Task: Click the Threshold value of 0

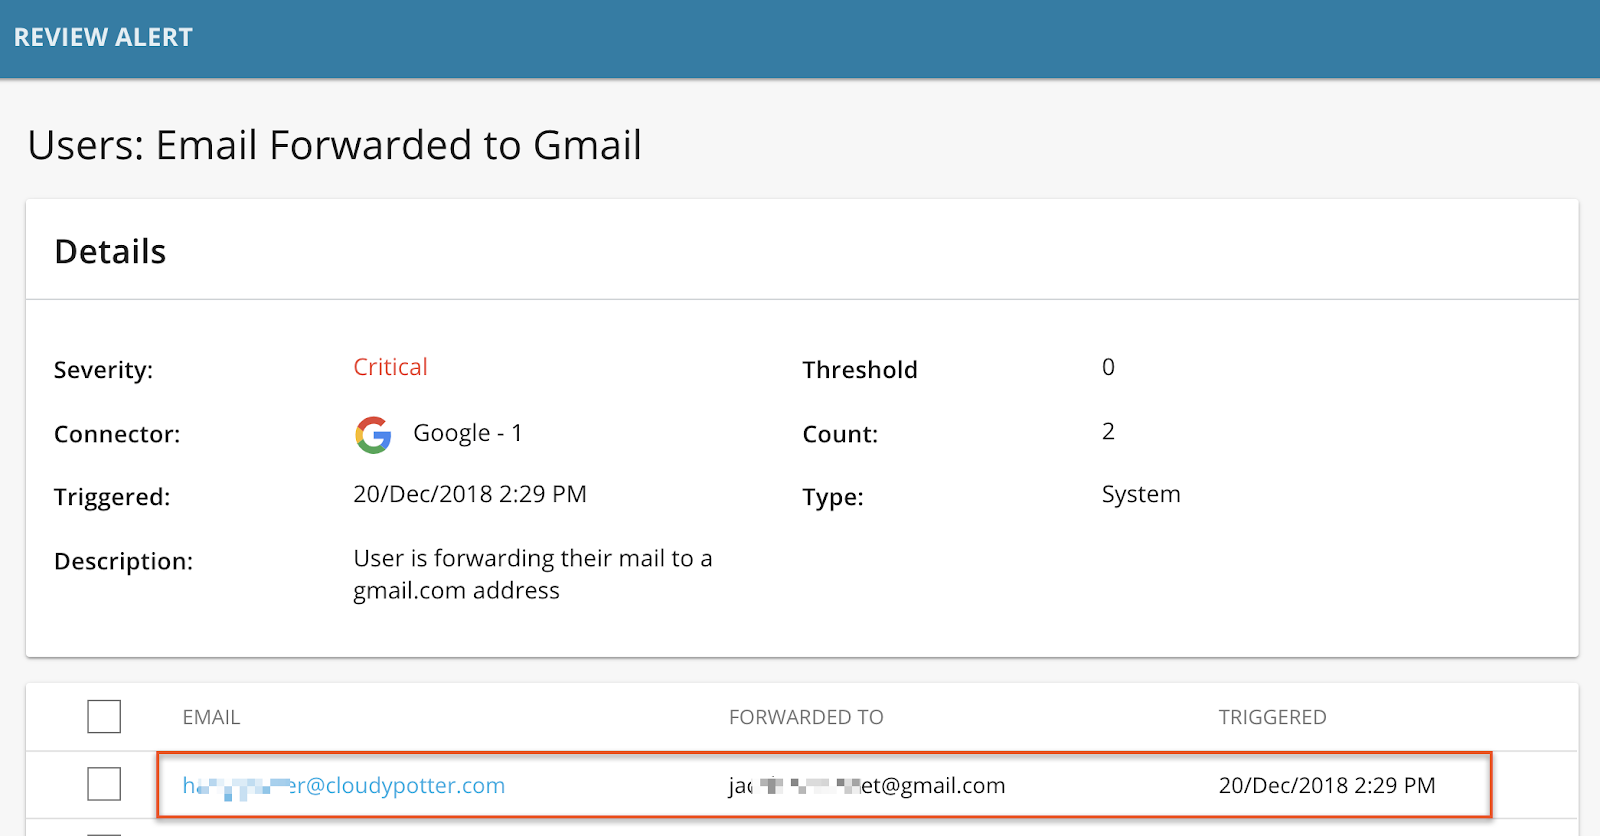Action: click(x=1108, y=367)
